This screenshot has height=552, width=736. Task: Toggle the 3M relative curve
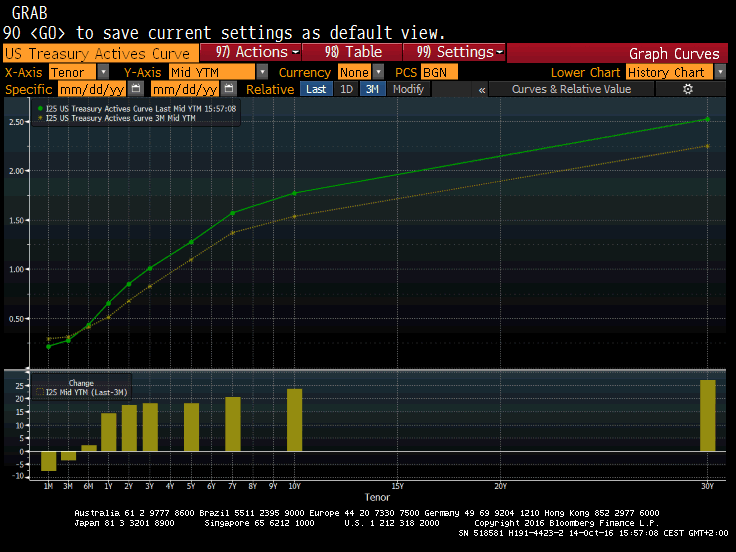[x=372, y=89]
